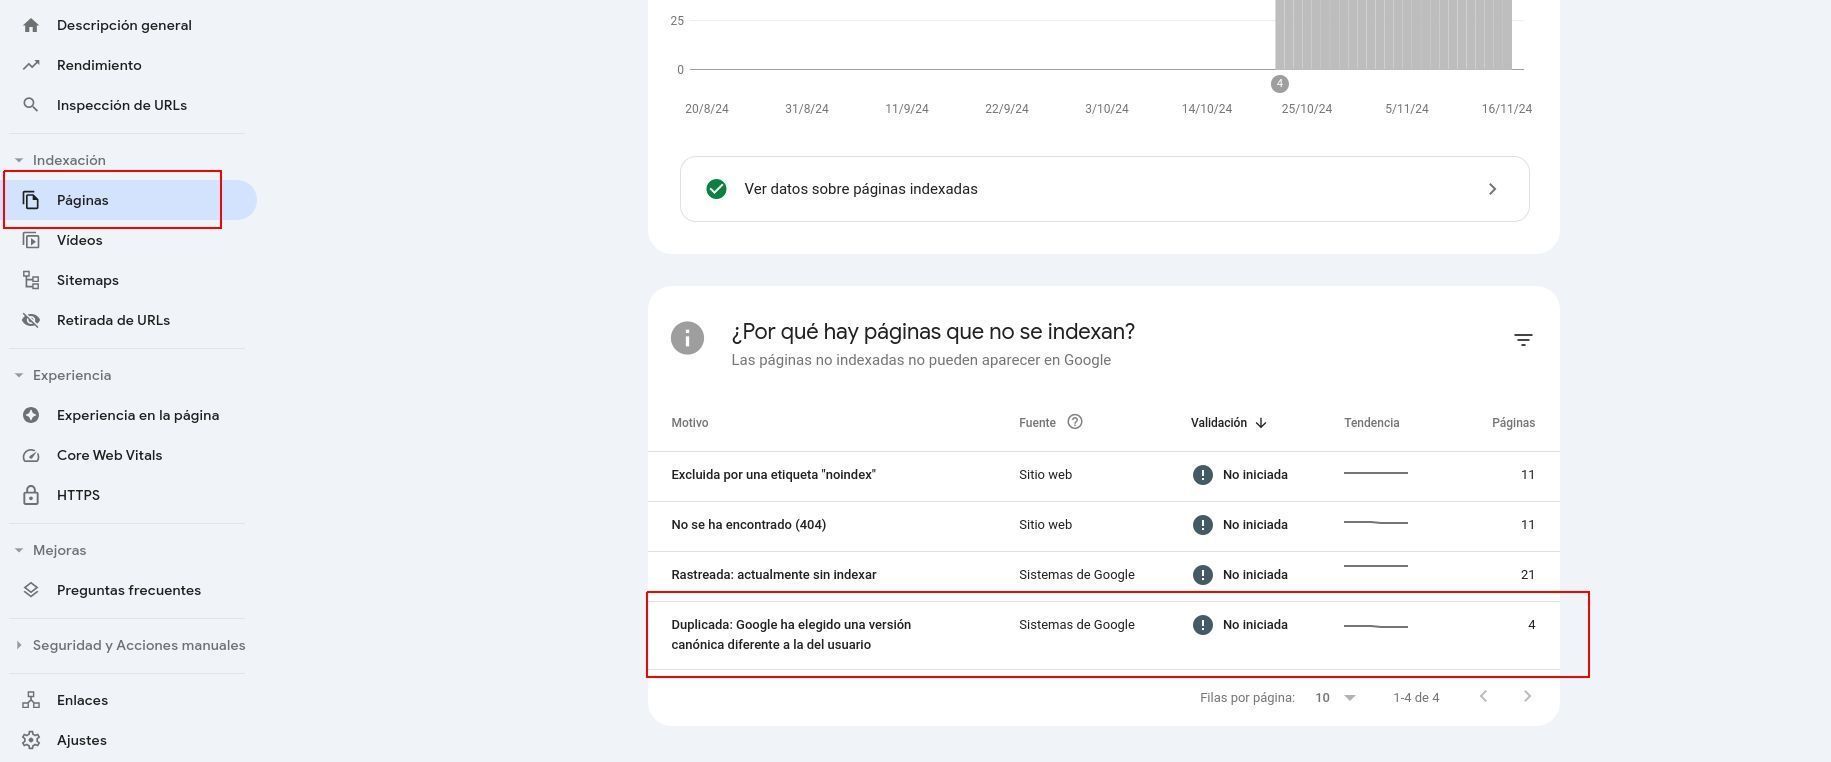Go to the next page of results
The width and height of the screenshot is (1831, 762).
tap(1527, 696)
